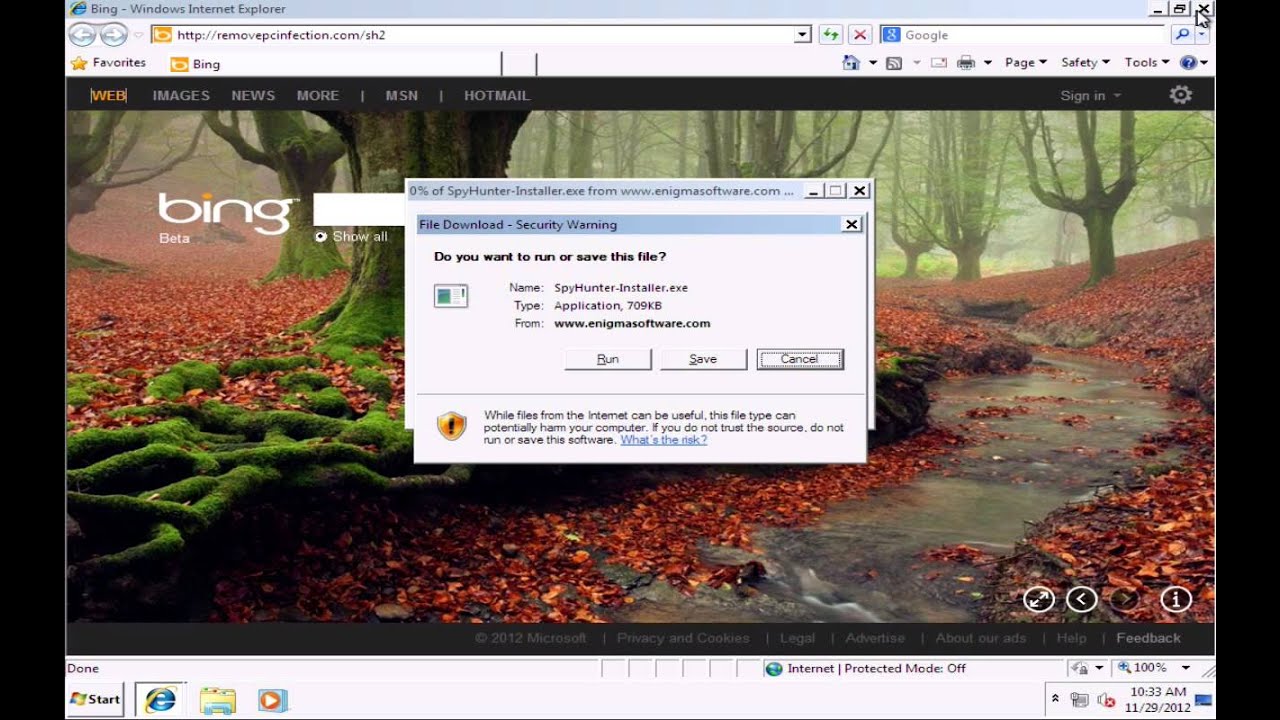Screen dimensions: 1280x720
Task: Click the shield warning icon in dialog
Action: [452, 427]
